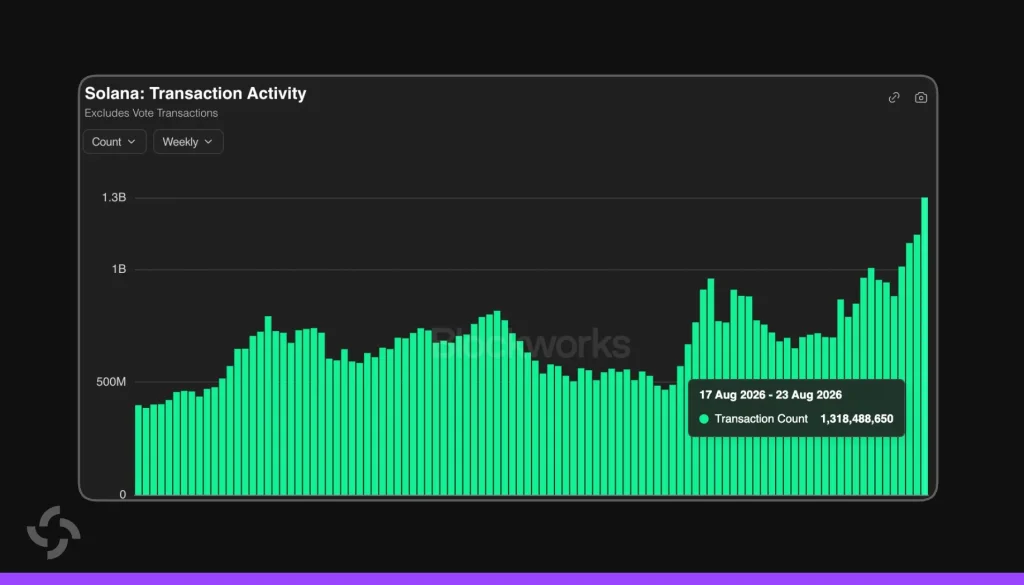Take a chart snapshot with camera icon

pos(921,97)
